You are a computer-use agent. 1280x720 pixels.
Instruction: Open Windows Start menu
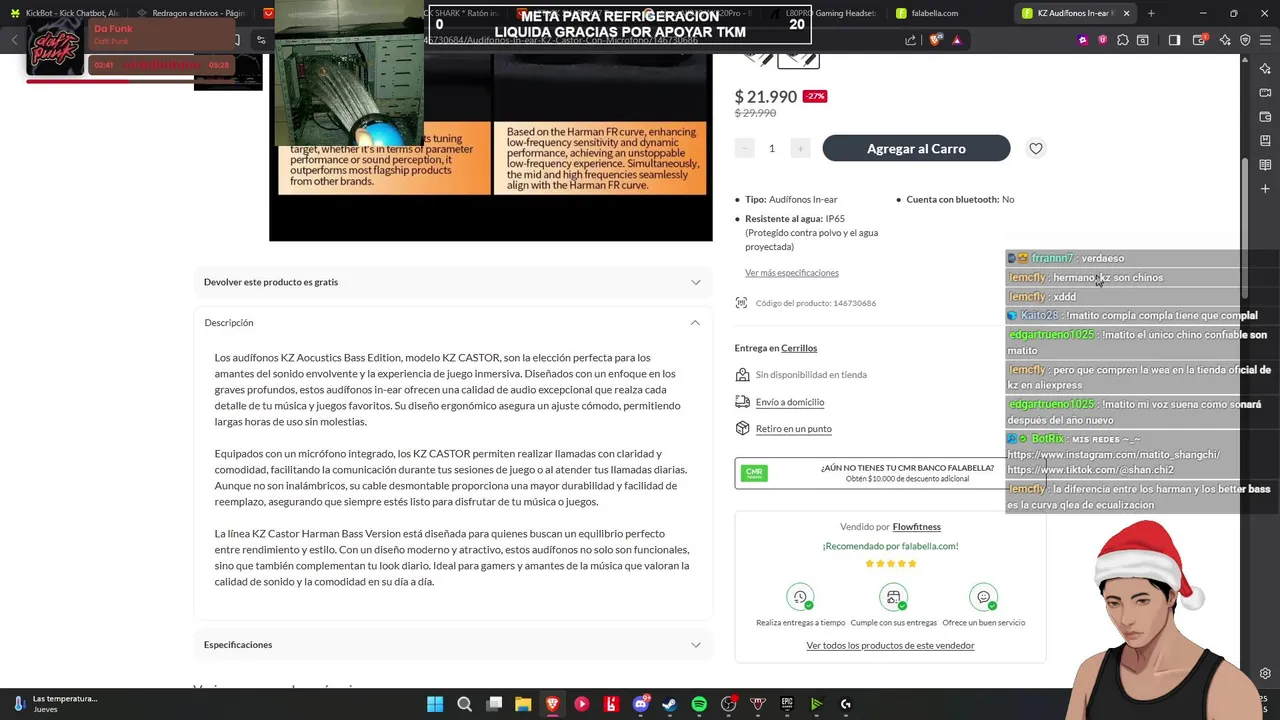(435, 704)
